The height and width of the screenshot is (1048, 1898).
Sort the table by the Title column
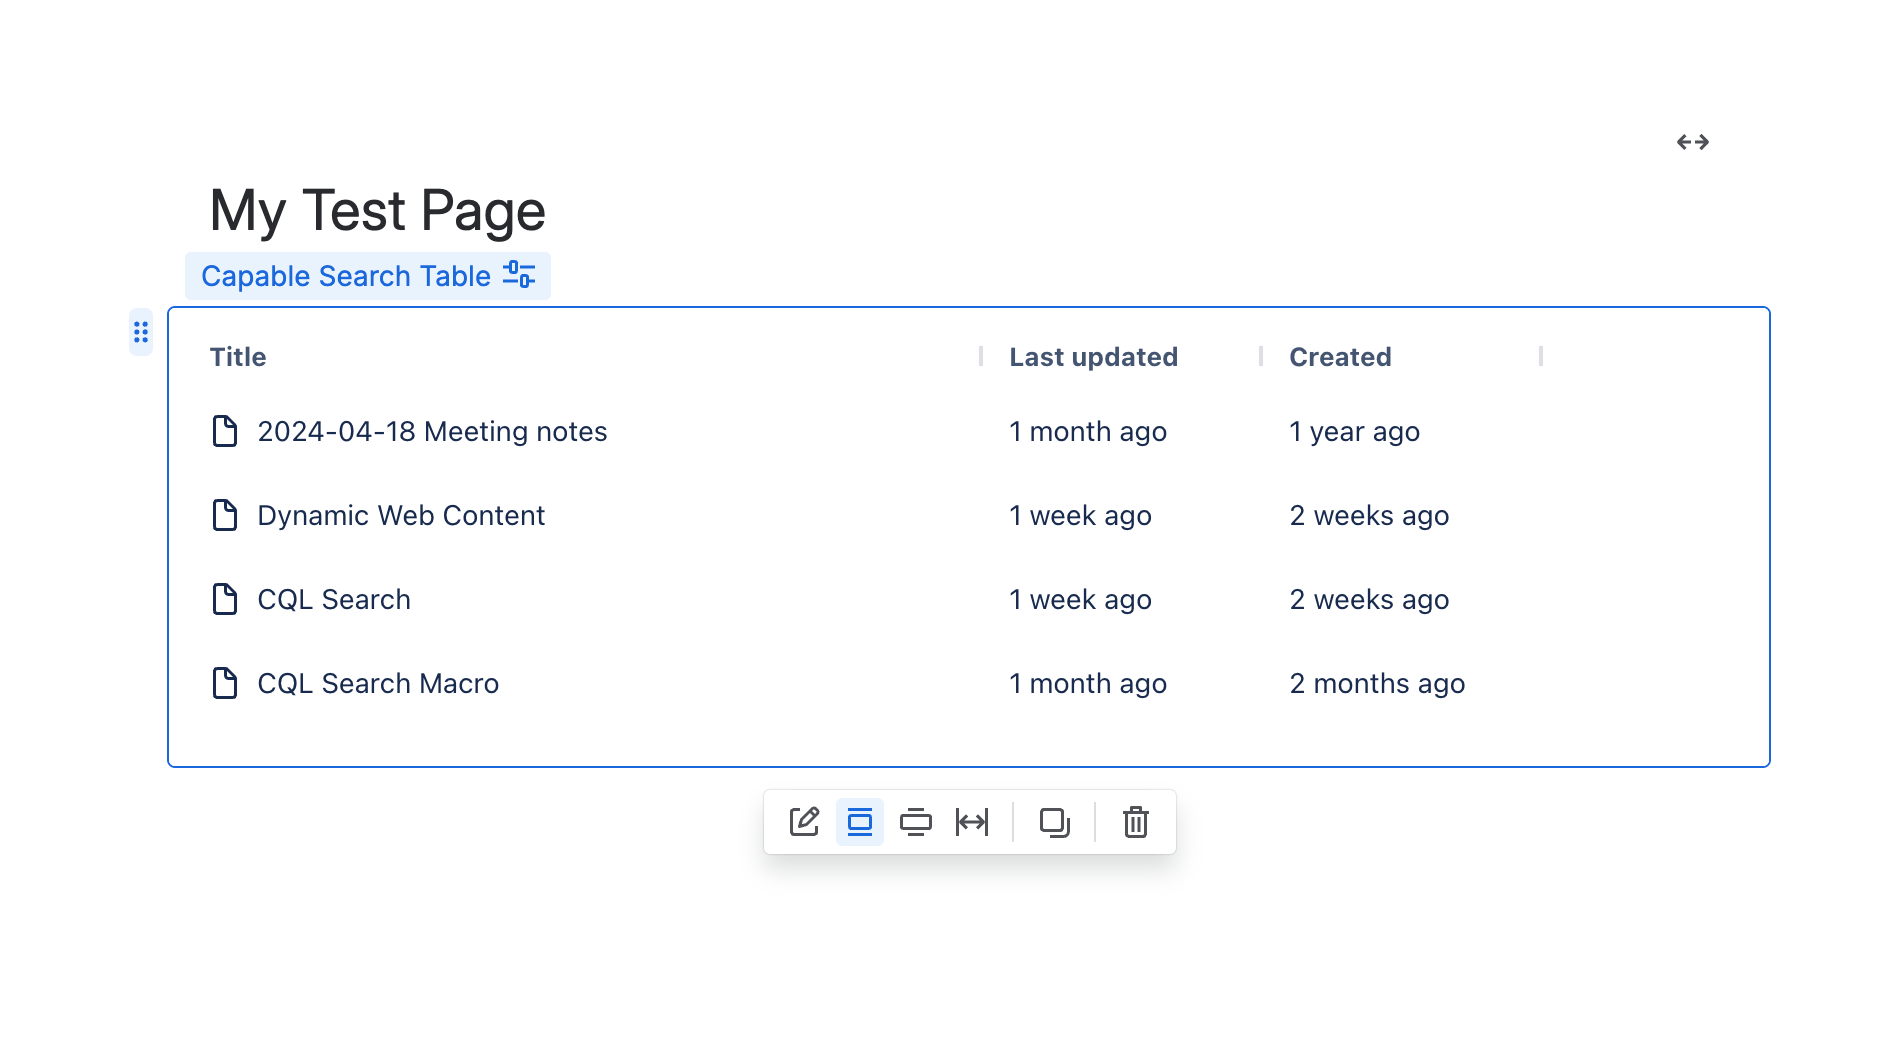point(238,356)
